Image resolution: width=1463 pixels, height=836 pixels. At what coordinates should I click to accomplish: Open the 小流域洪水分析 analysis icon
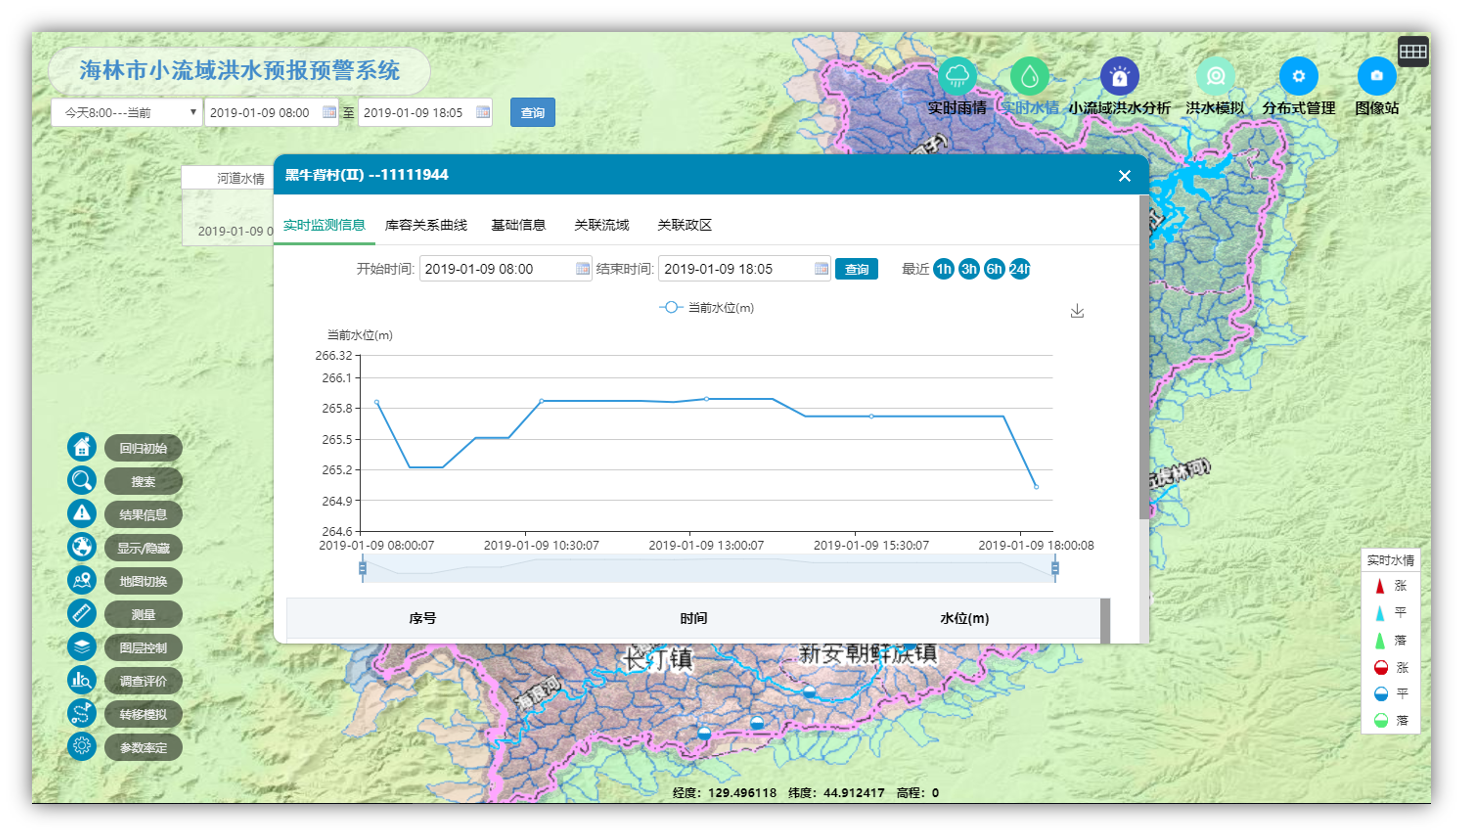pos(1119,76)
